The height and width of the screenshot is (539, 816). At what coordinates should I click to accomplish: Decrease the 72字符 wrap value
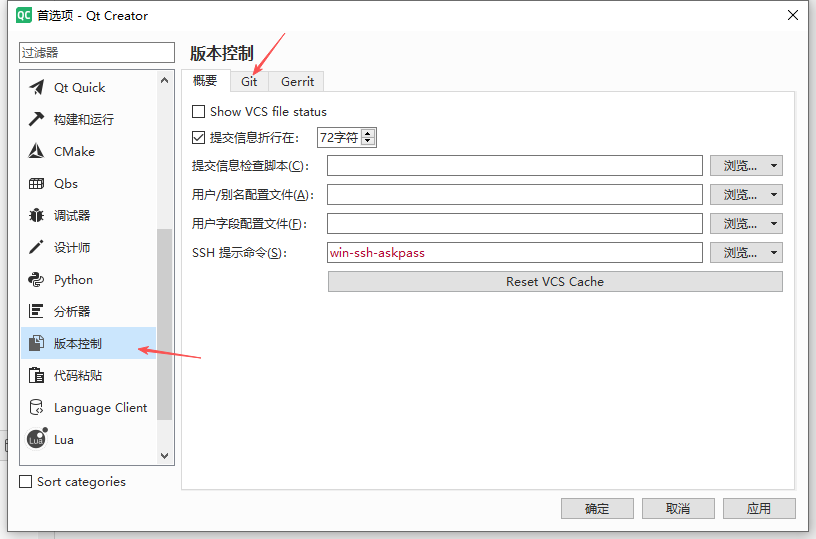click(x=368, y=141)
